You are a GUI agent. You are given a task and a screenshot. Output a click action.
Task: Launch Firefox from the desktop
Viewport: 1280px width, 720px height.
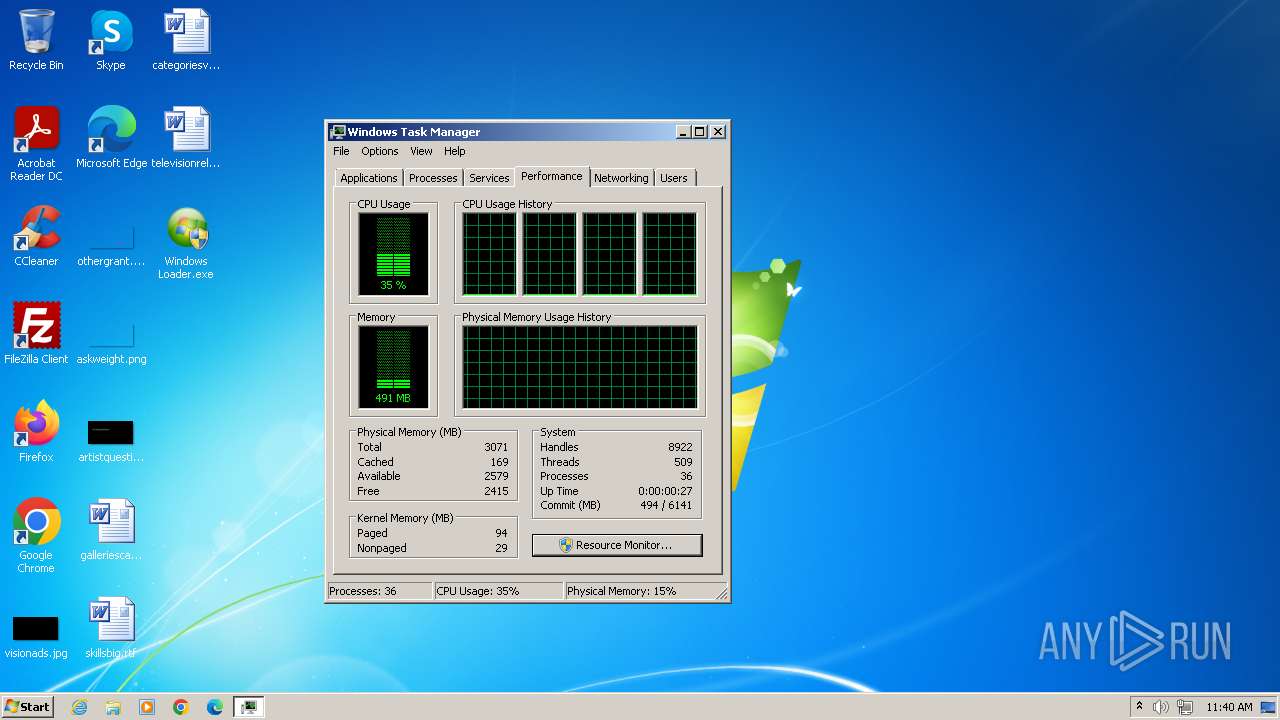click(36, 431)
